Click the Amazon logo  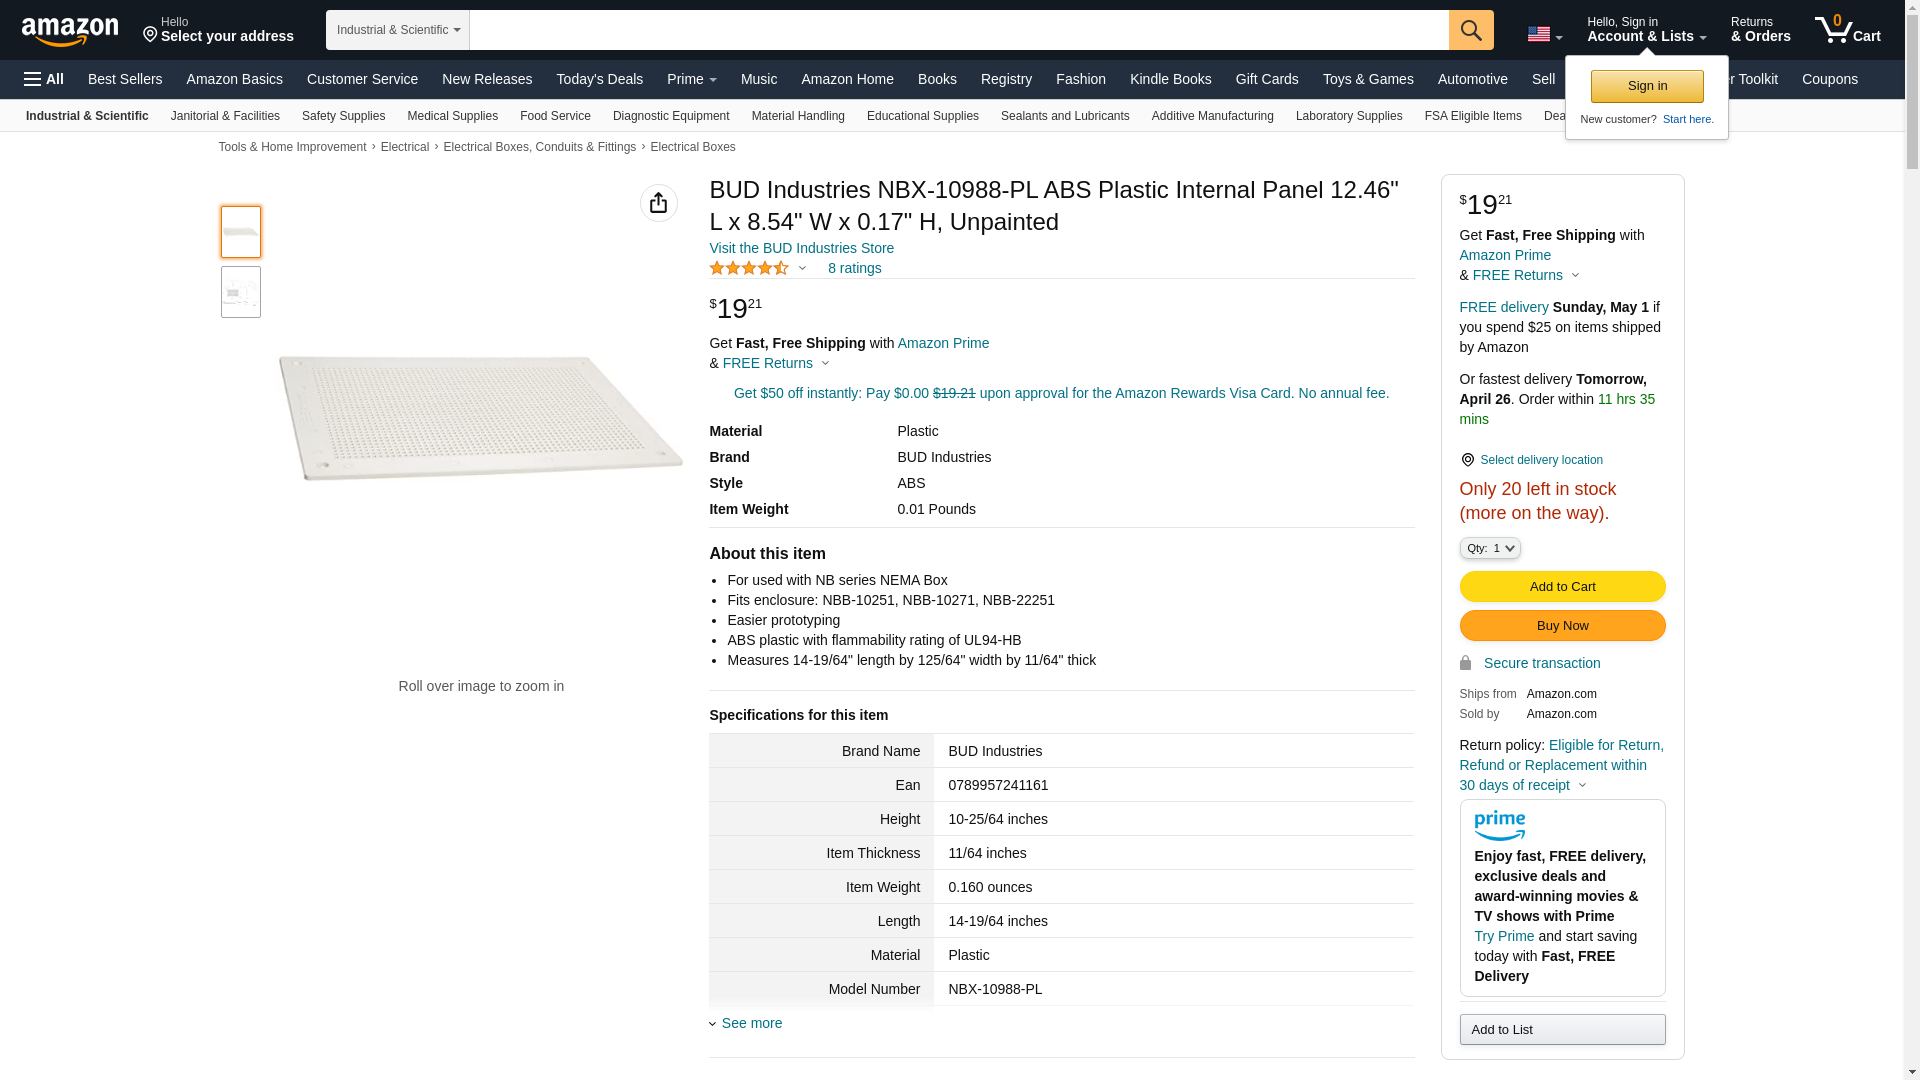(x=70, y=31)
